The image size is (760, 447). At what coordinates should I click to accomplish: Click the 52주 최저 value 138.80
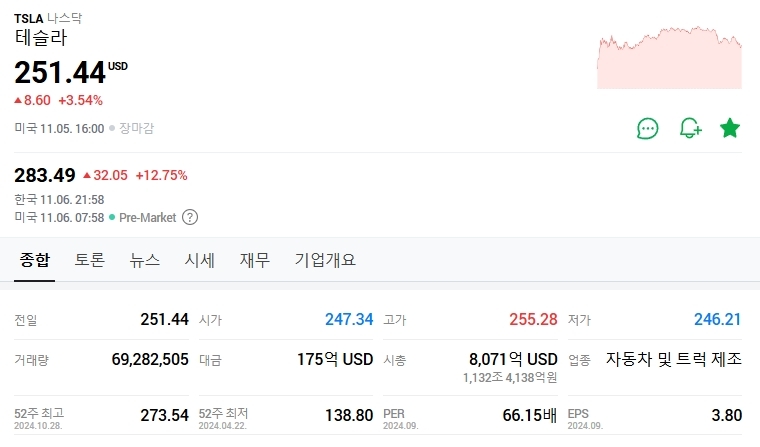point(349,415)
